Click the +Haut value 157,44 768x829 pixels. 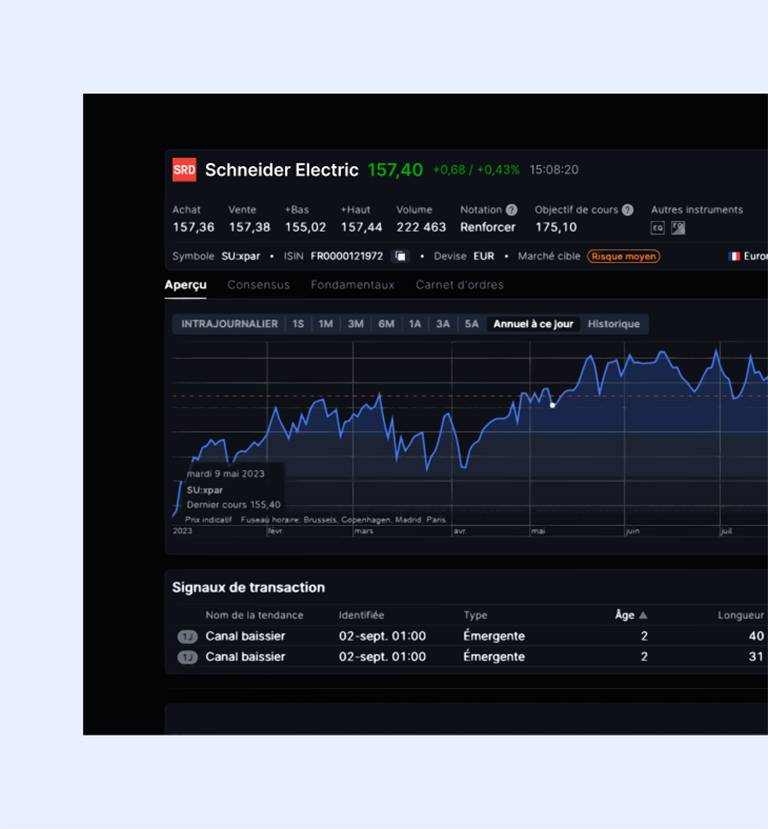point(362,227)
